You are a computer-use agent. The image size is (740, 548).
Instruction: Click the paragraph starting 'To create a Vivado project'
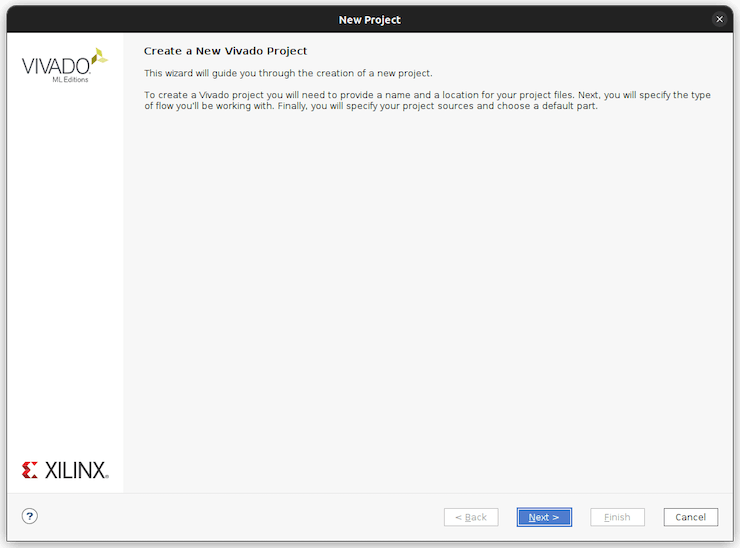(427, 100)
